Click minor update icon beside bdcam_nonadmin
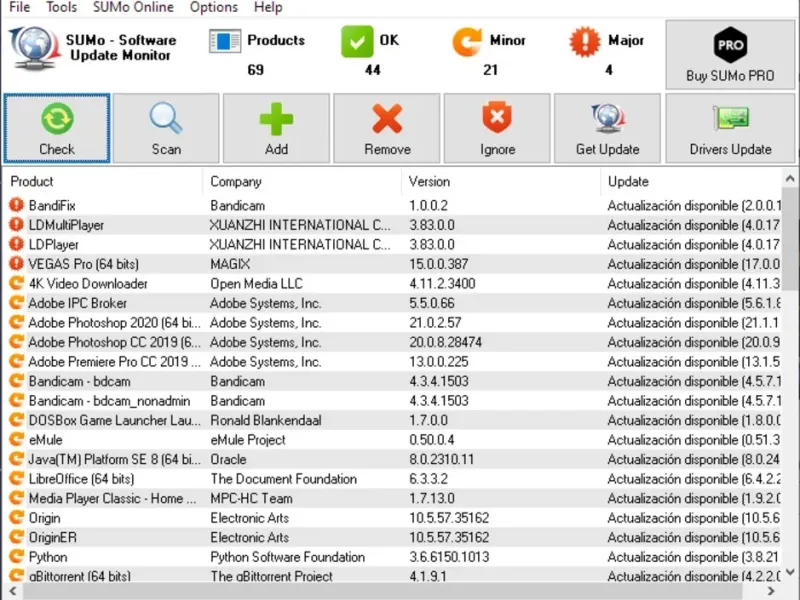 click(16, 401)
